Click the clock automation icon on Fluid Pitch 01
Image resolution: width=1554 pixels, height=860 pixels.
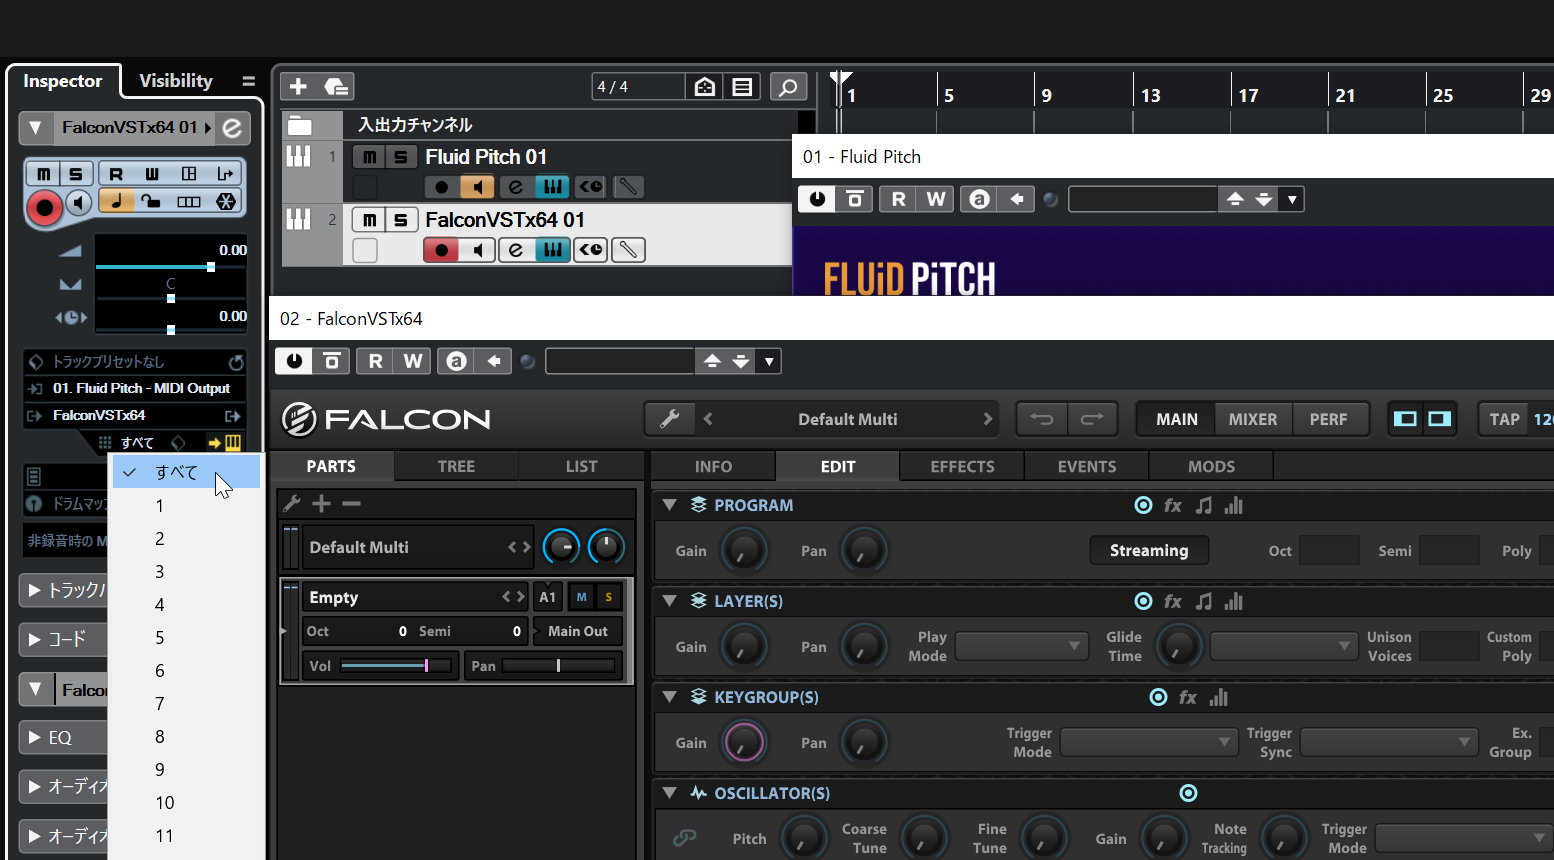point(590,187)
